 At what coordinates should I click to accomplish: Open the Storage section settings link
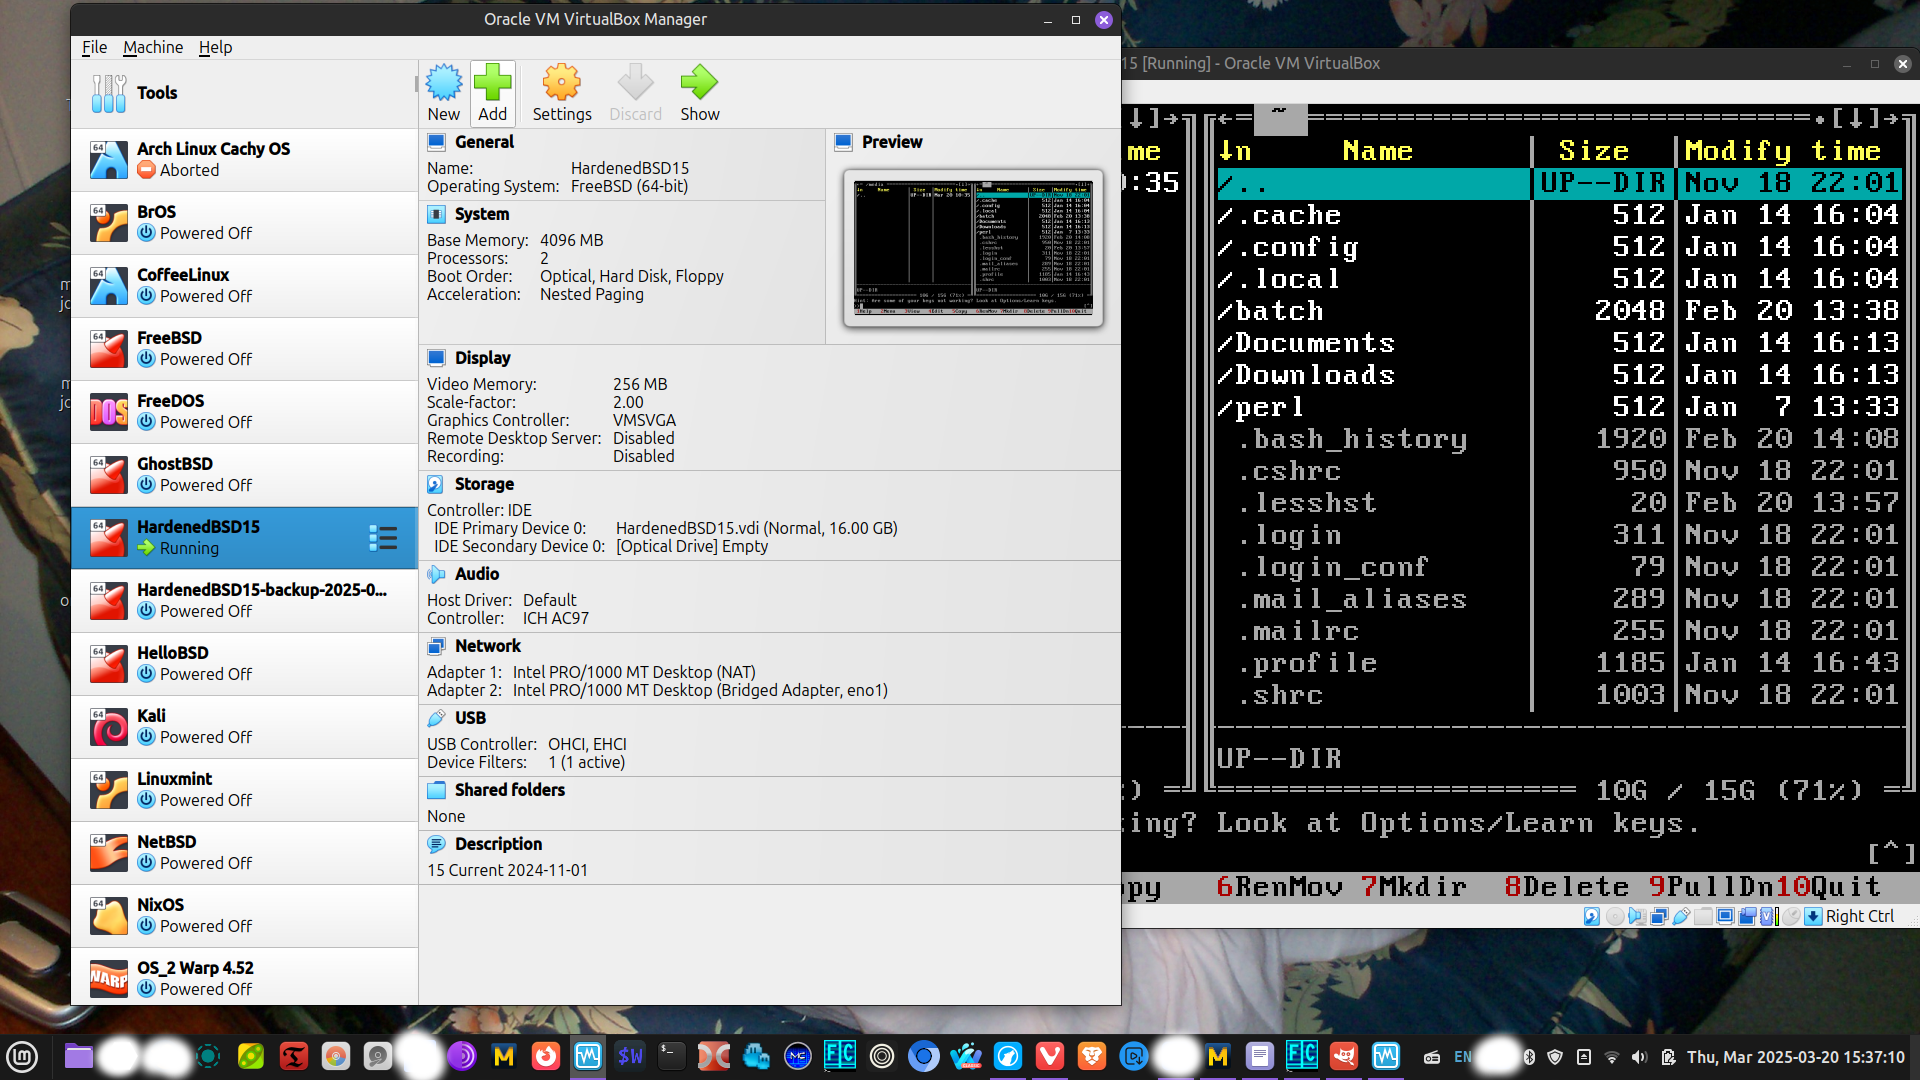point(484,484)
